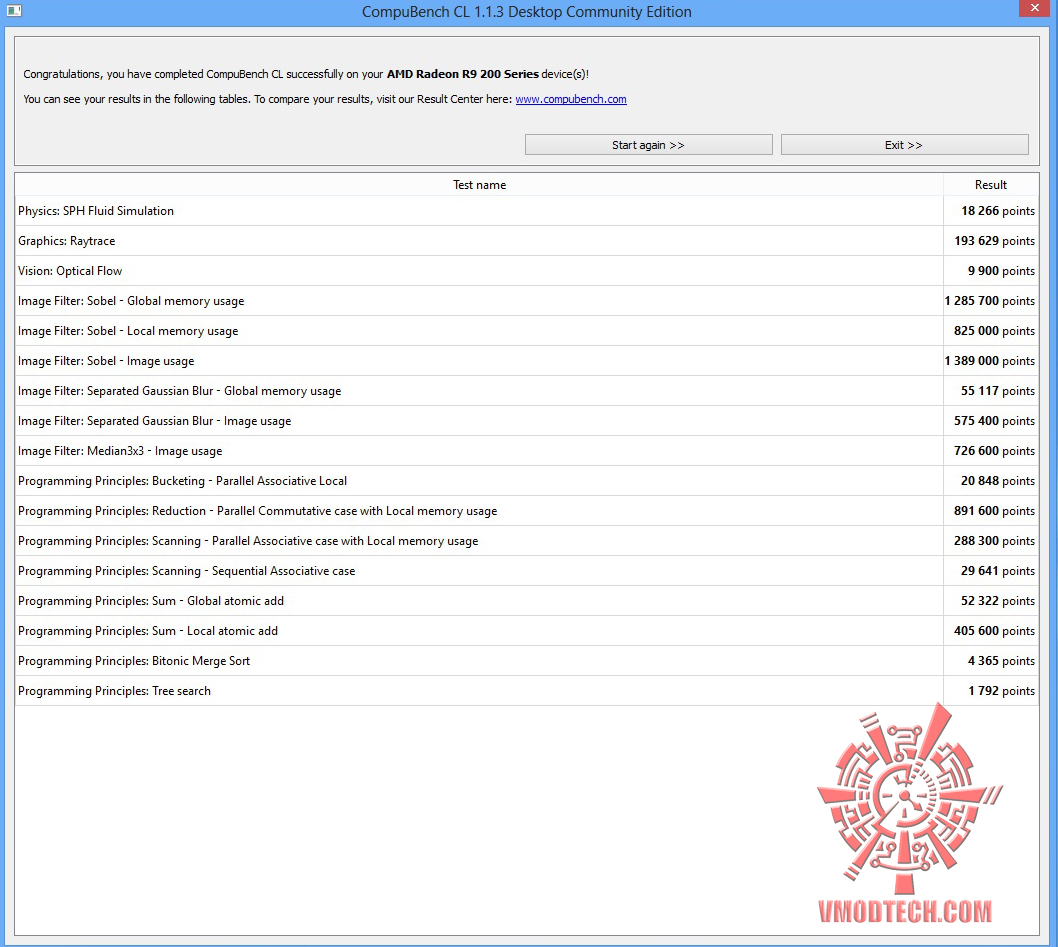Click the 1 792 points result

(1001, 691)
